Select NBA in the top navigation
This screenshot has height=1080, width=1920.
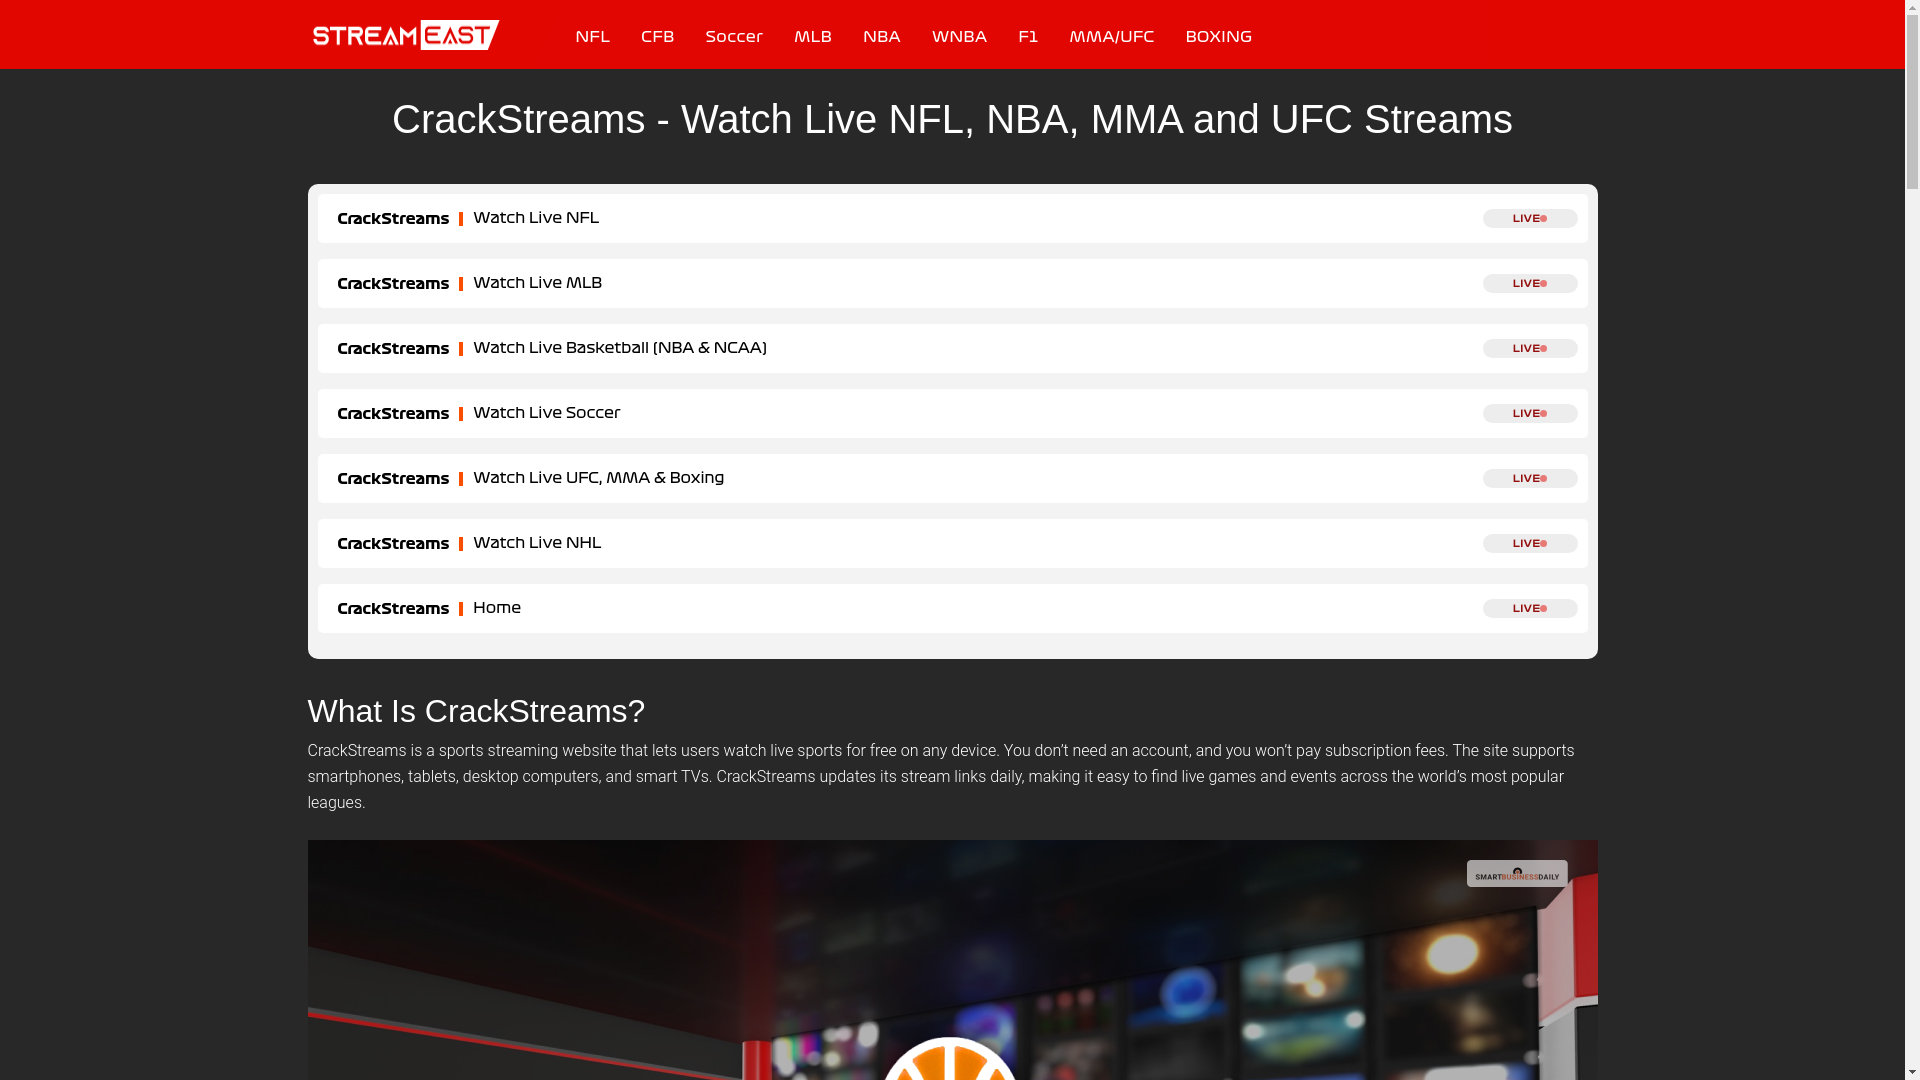click(881, 37)
